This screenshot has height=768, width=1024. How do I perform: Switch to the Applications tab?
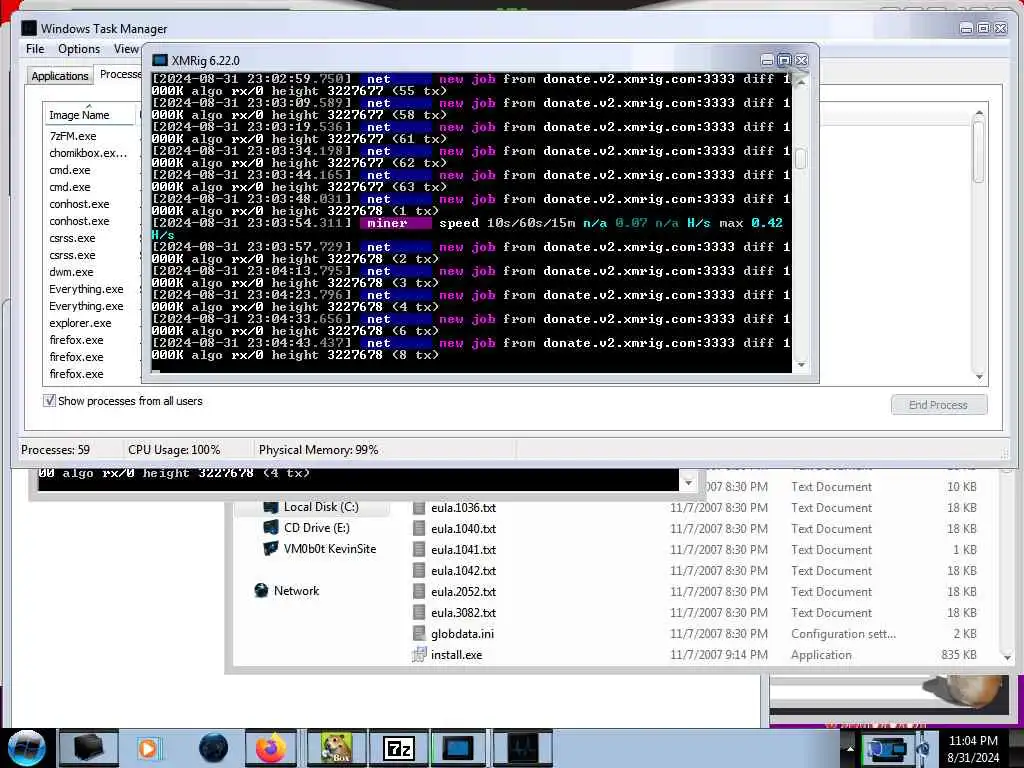pos(60,76)
